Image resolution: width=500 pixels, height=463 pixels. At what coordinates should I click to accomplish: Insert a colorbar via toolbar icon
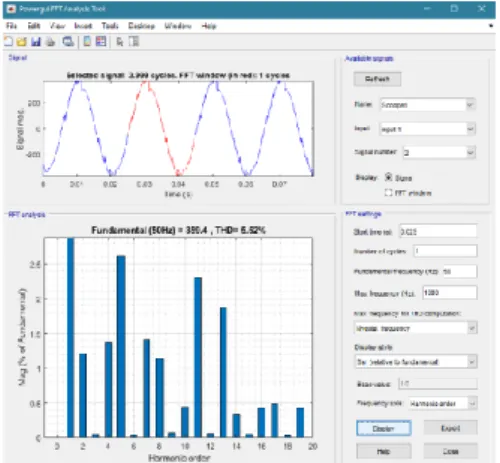[87, 41]
